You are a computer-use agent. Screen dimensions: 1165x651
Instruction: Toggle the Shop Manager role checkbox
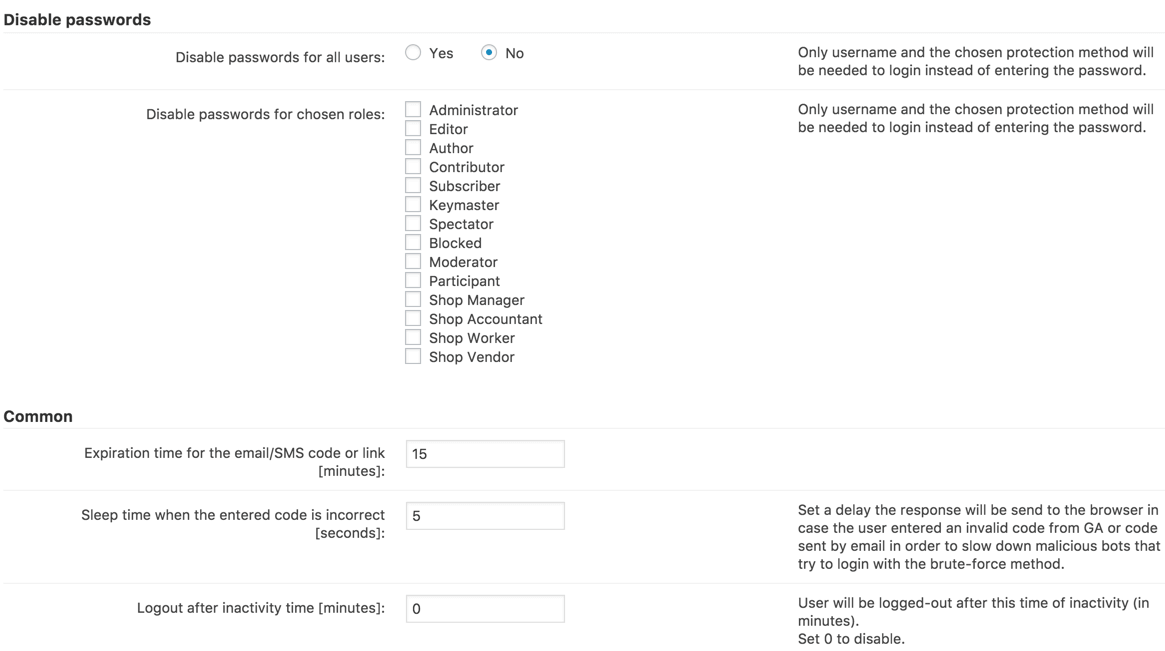413,299
